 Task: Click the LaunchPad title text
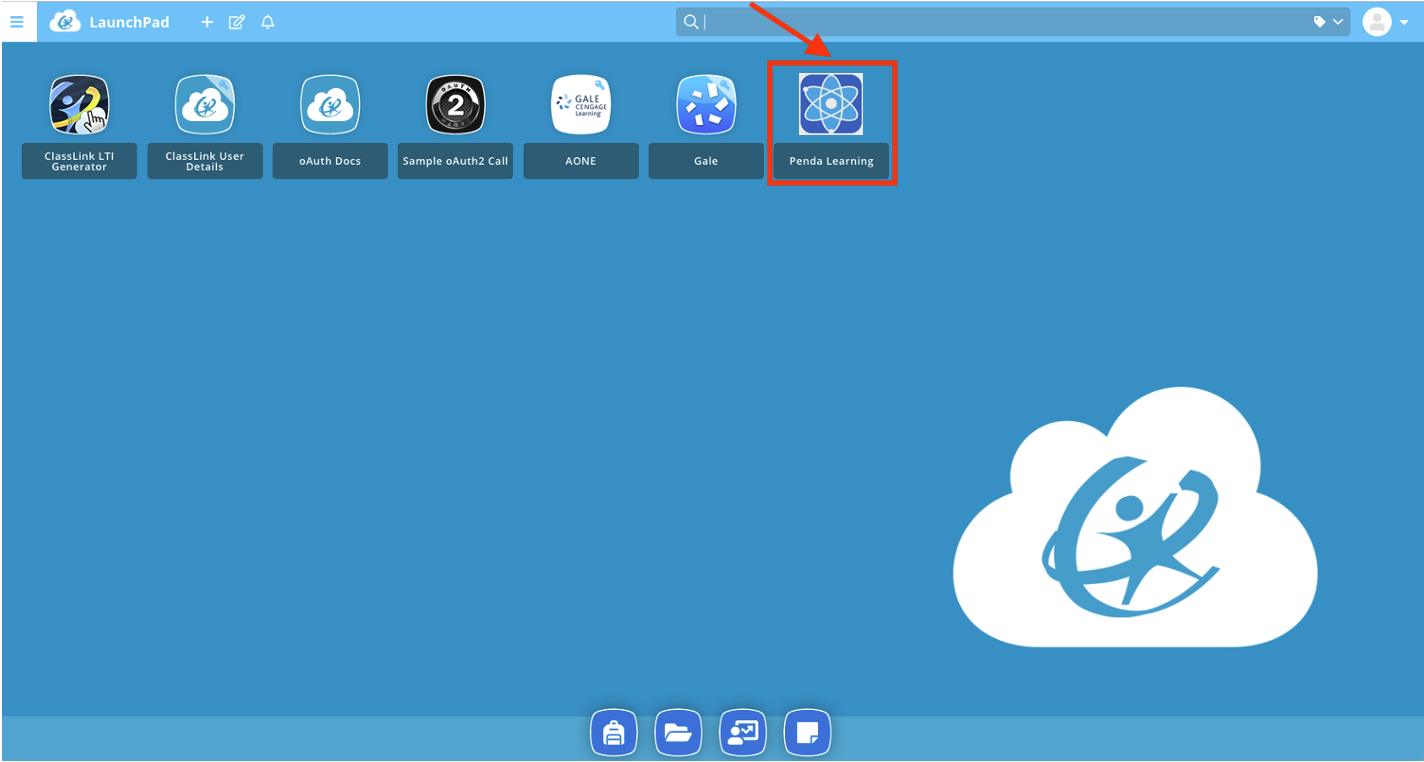click(129, 22)
